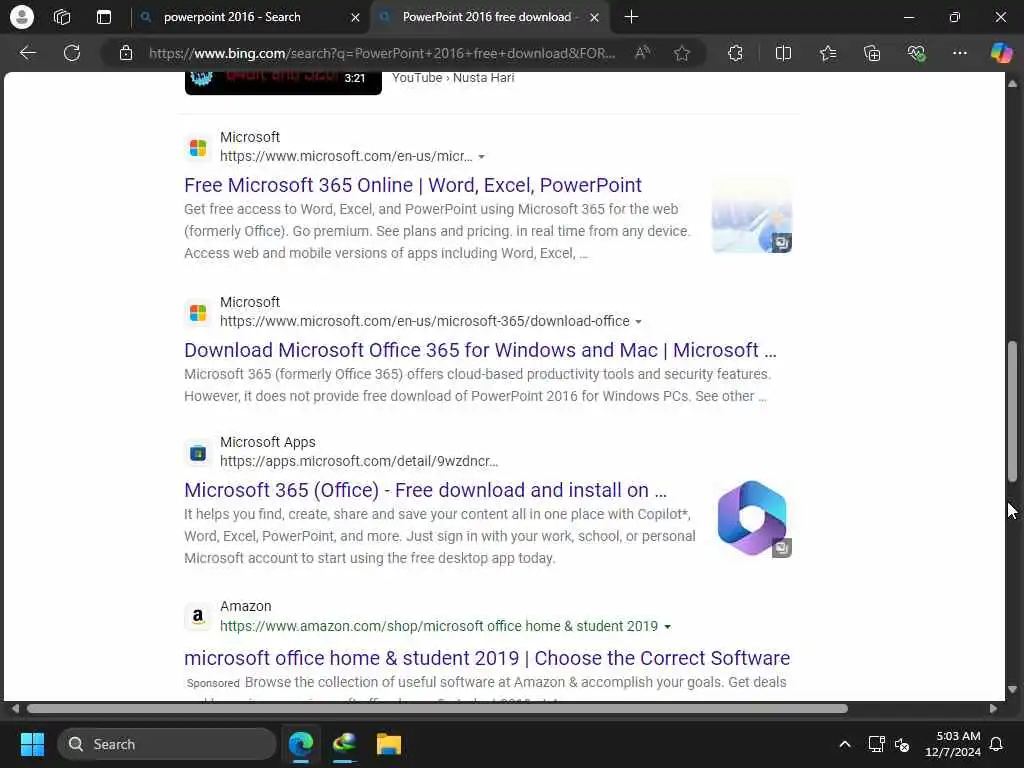Screen dimensions: 1024x768
Task: Open Amazon 'microsoft office home & student 2019' link
Action: point(487,658)
